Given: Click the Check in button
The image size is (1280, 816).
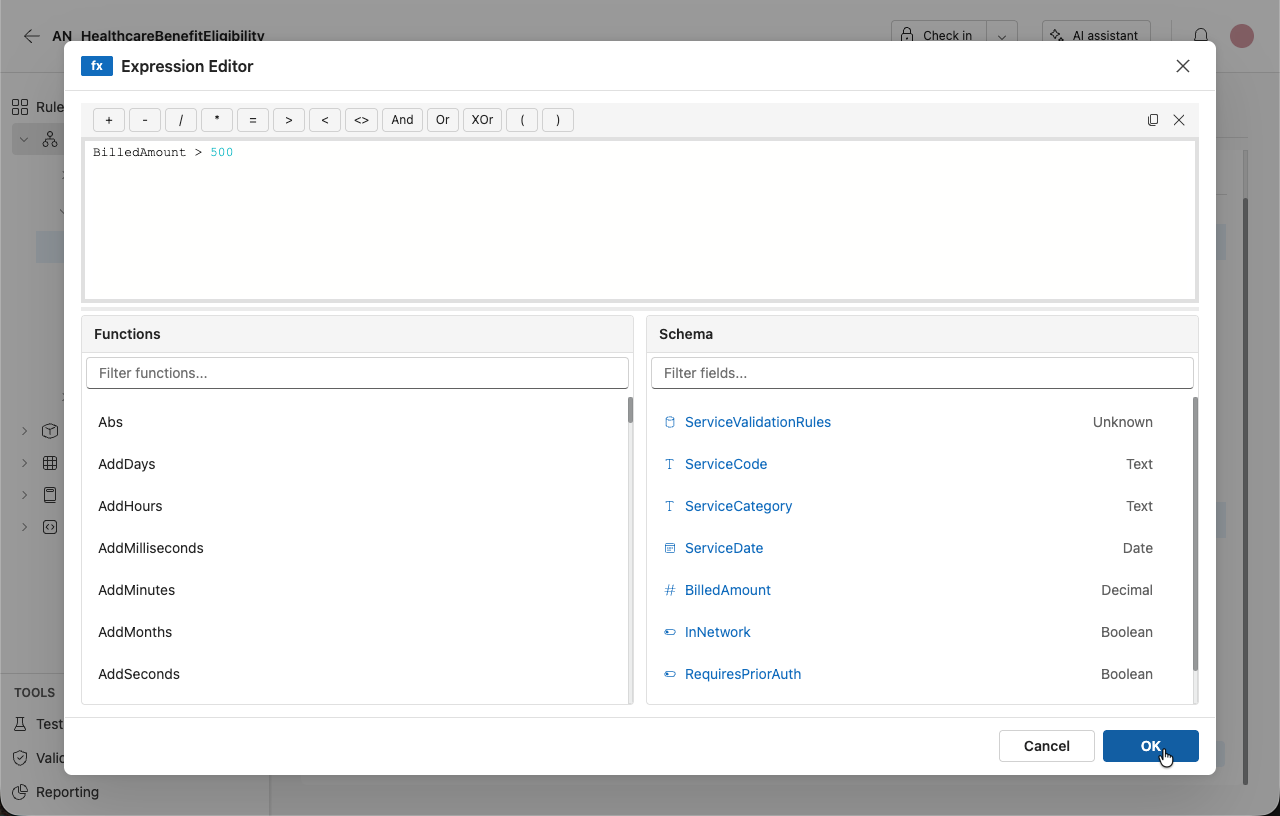Looking at the screenshot, I should 939,36.
